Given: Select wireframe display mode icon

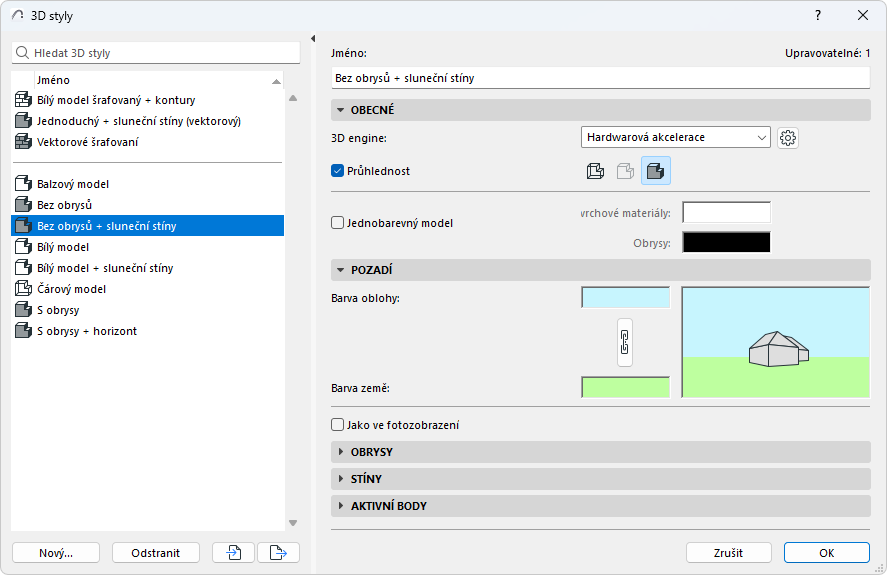Looking at the screenshot, I should tap(595, 171).
